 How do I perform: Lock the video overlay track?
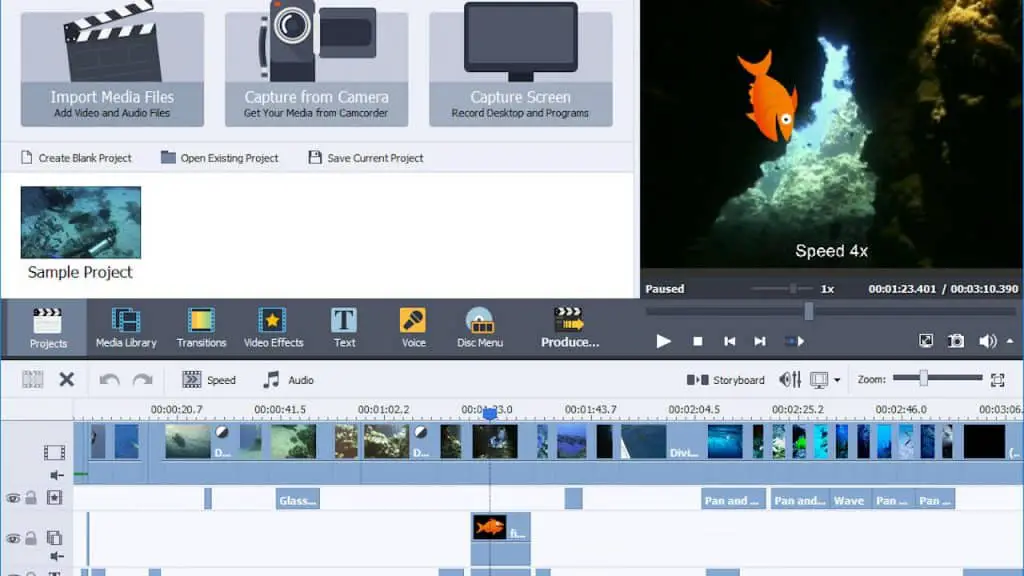(x=31, y=538)
